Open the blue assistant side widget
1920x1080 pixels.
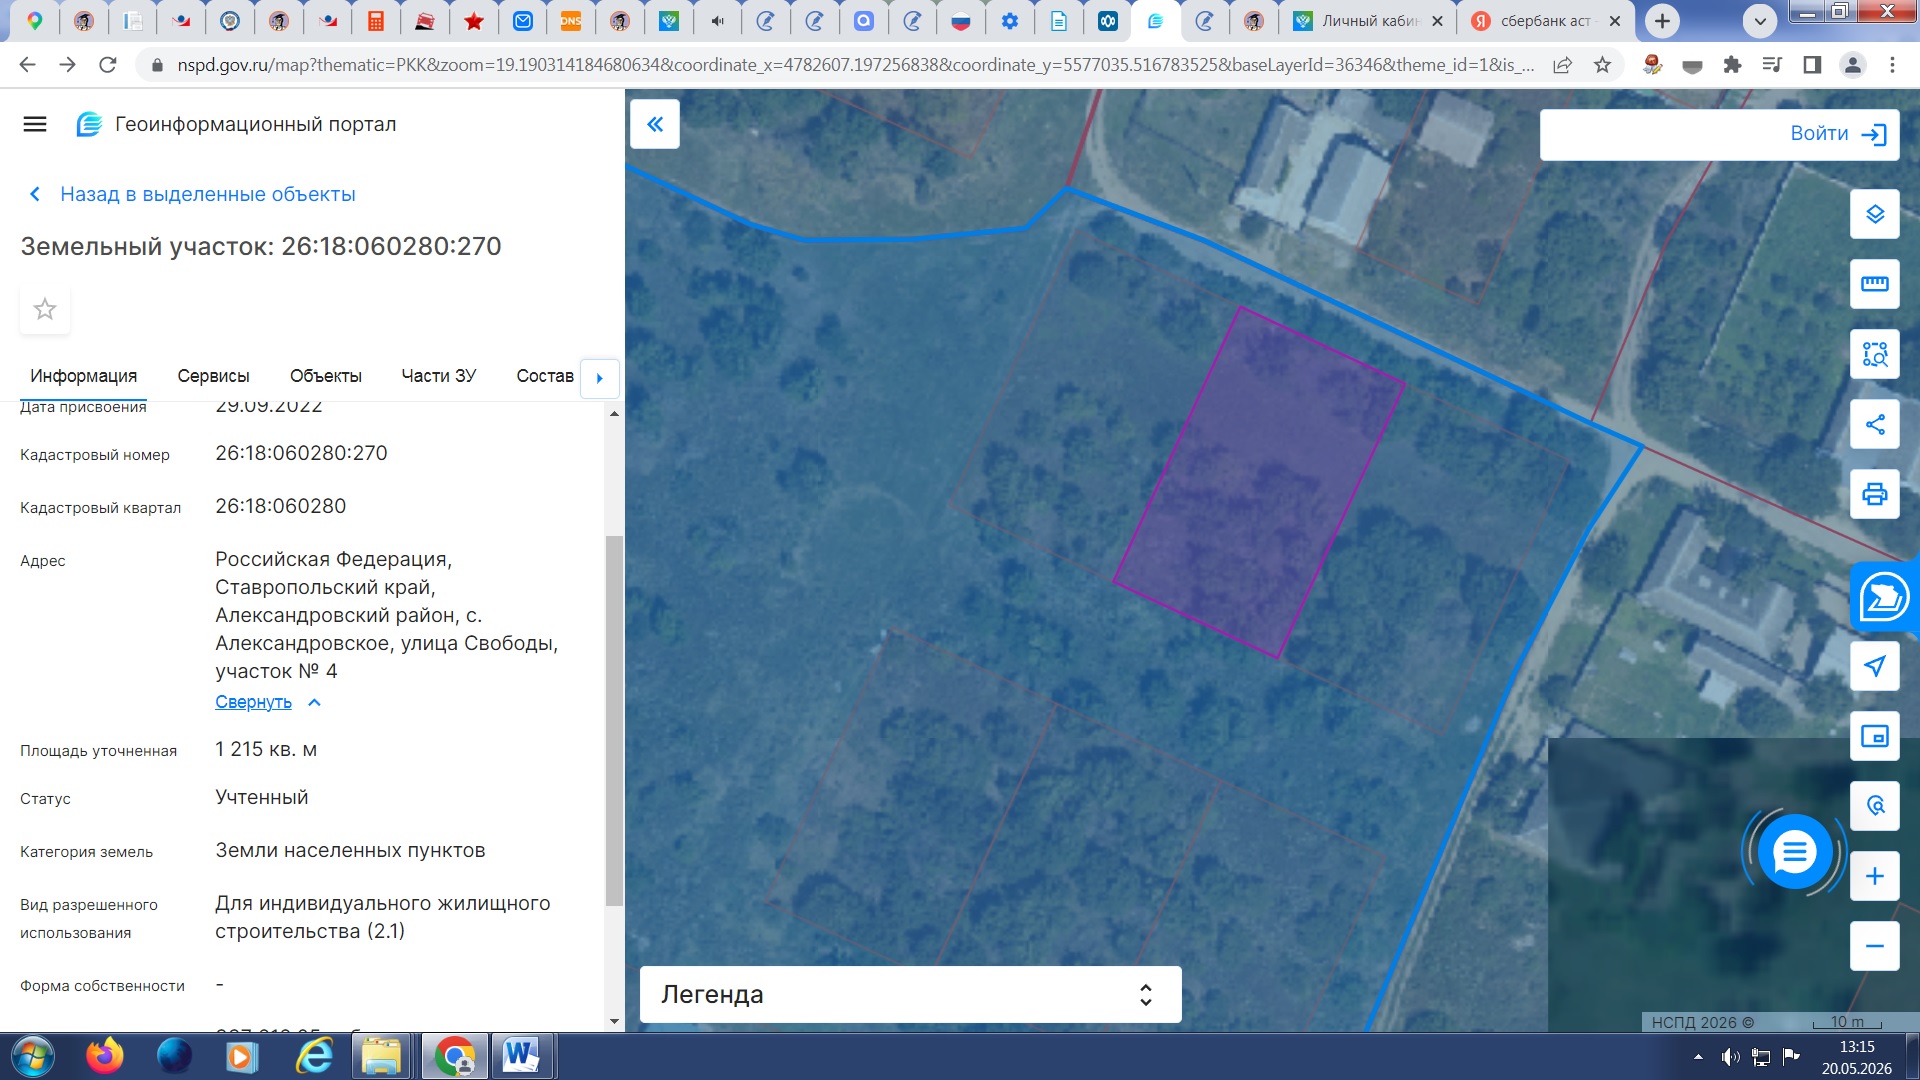tap(1884, 598)
